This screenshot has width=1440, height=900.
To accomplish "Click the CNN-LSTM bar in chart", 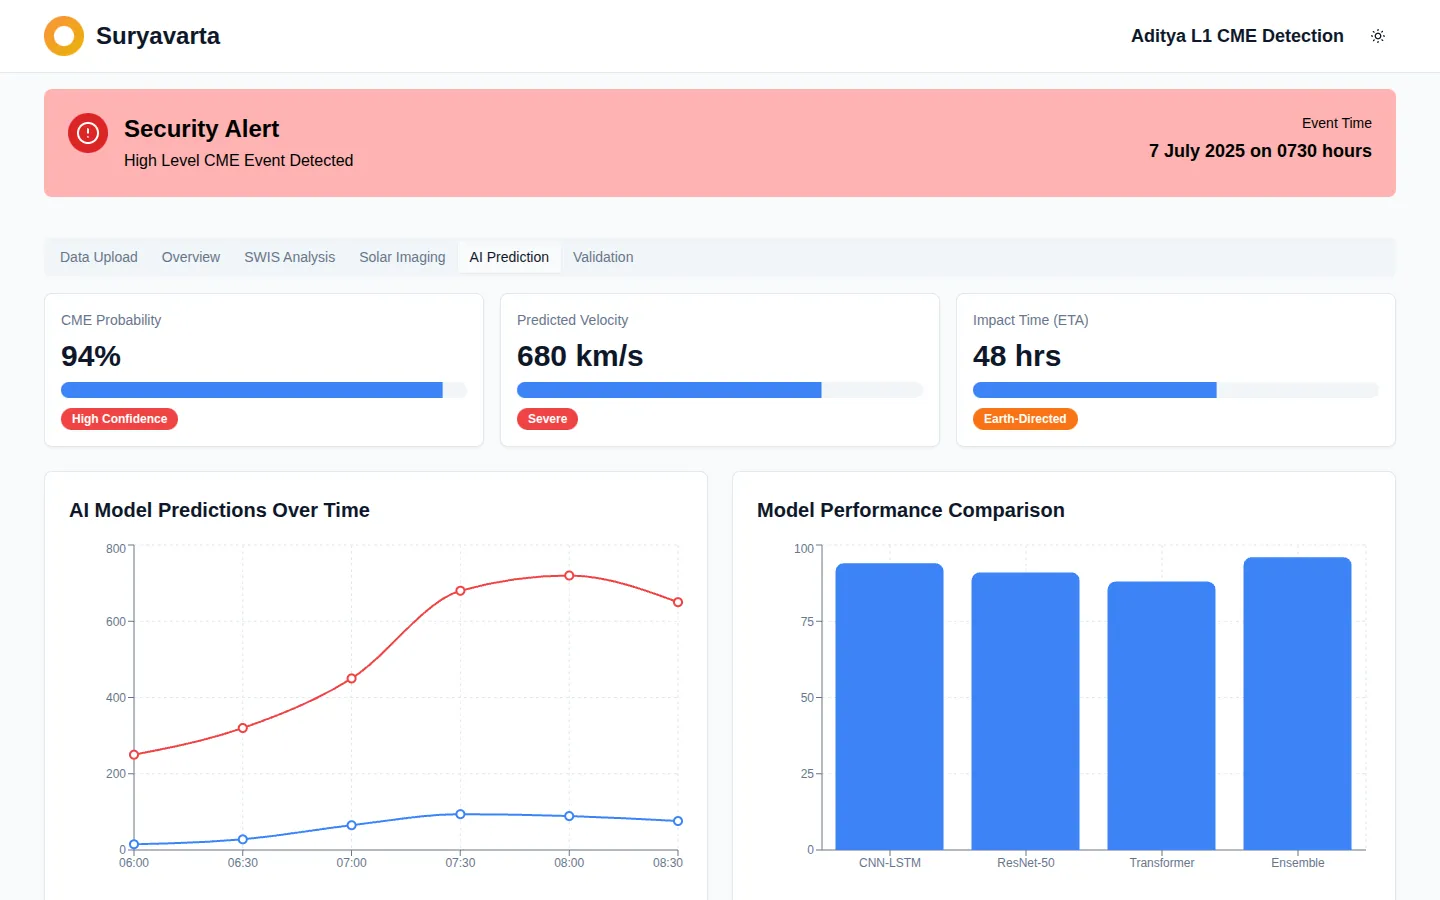I will 890,706.
